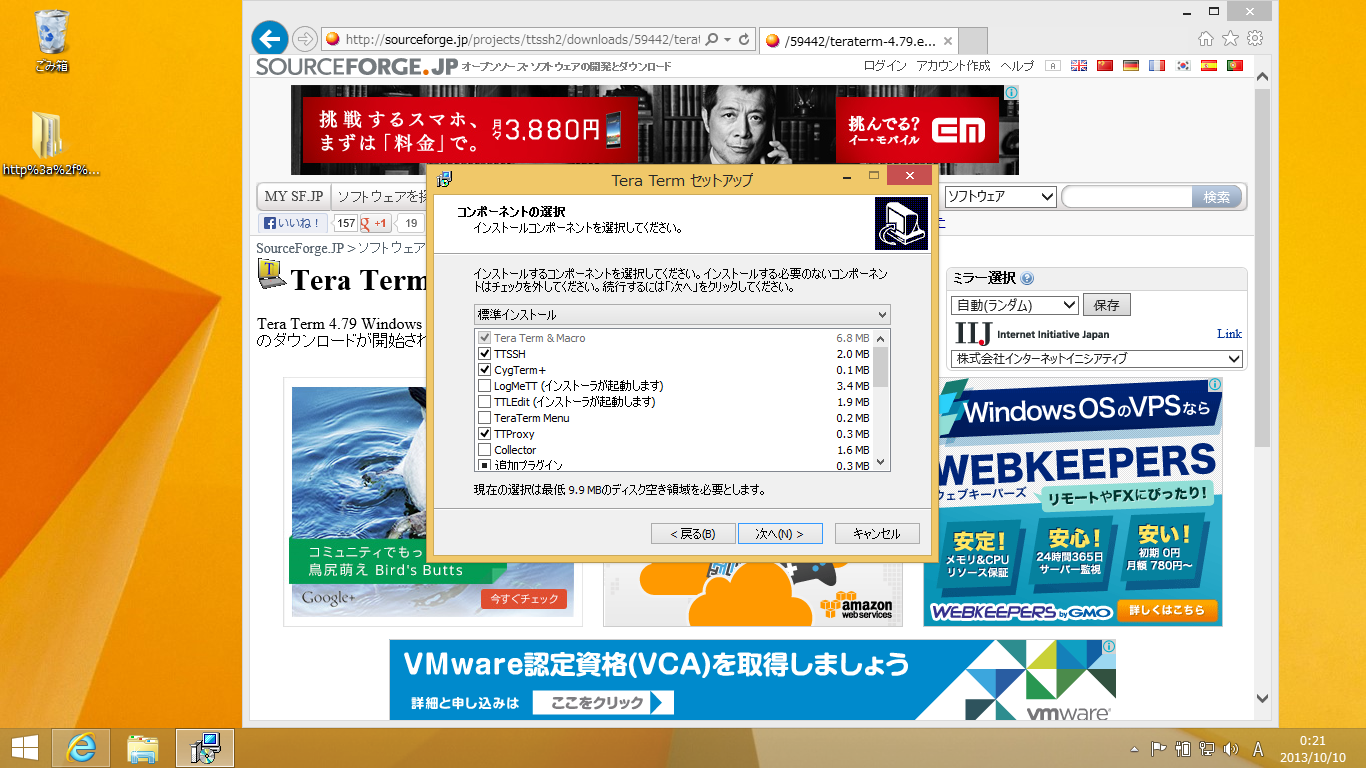Open the MY SF.JP menu tab
The image size is (1366, 768).
pyautogui.click(x=294, y=197)
